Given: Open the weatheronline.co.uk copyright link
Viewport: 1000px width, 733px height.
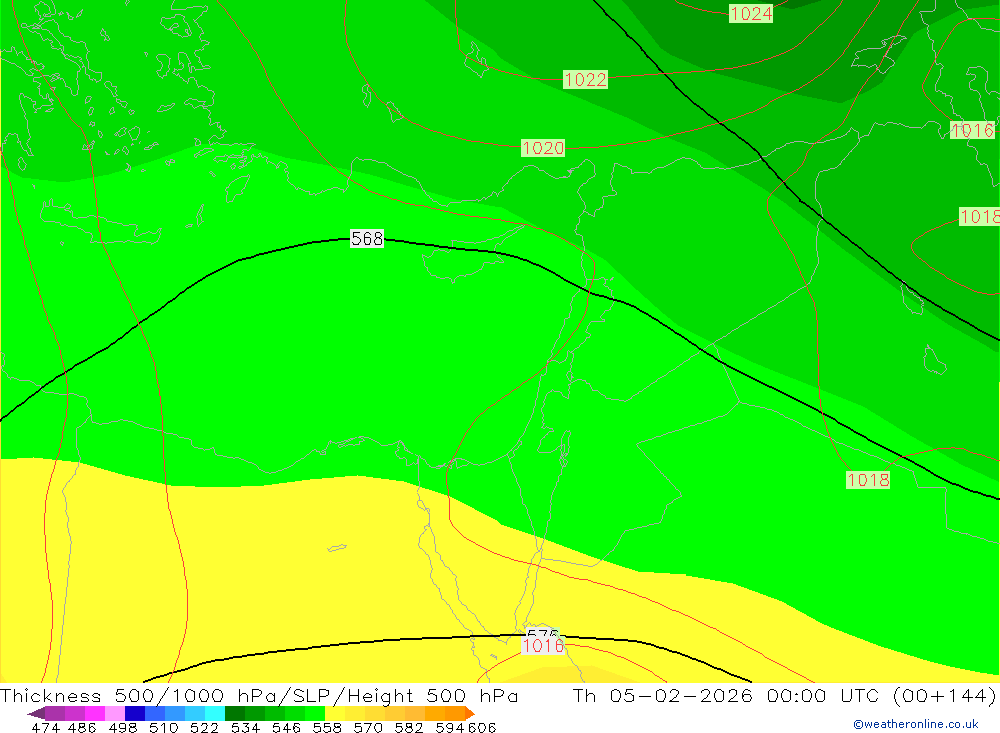Looking at the screenshot, I should (x=915, y=724).
